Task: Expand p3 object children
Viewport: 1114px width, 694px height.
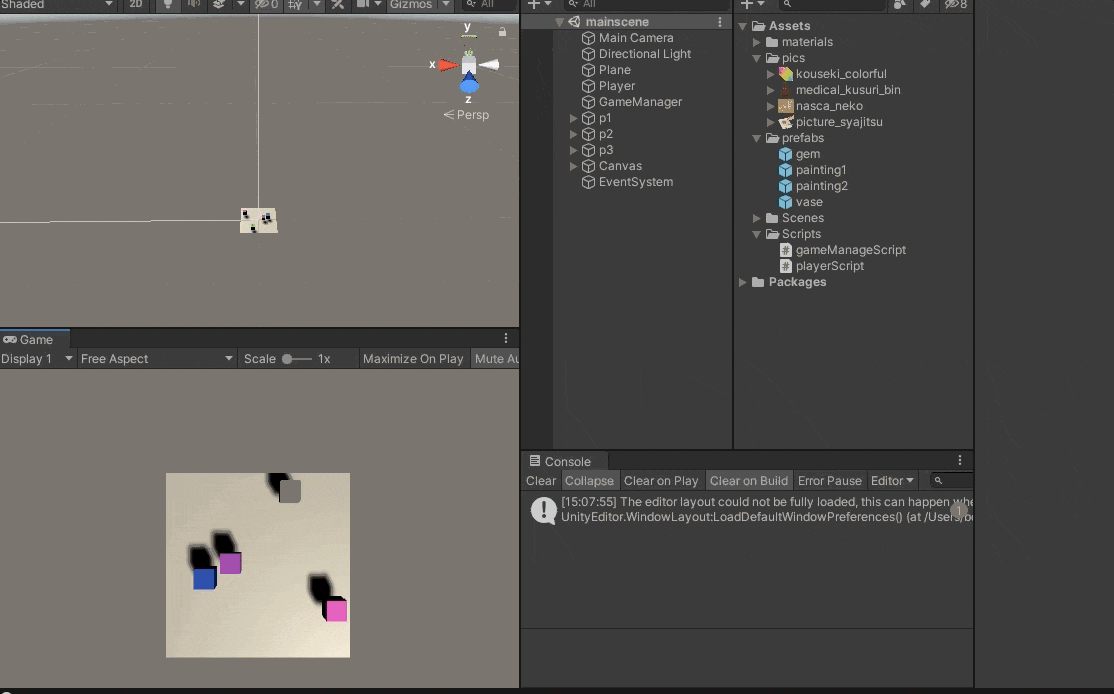Action: click(573, 150)
